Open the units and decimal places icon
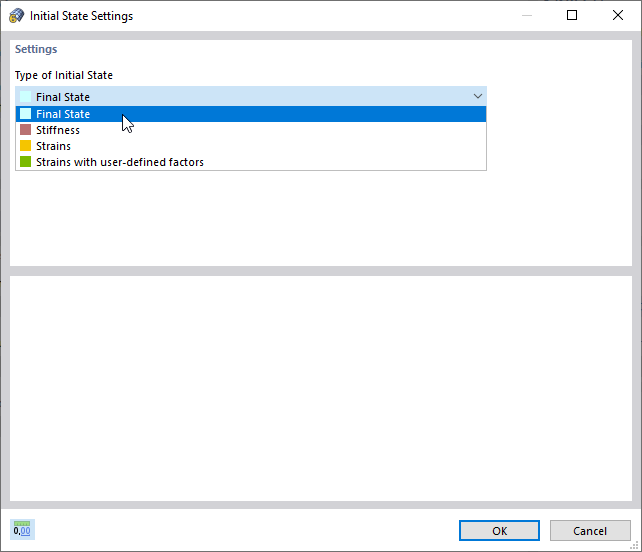Viewport: 642px width, 552px height. click(22, 530)
